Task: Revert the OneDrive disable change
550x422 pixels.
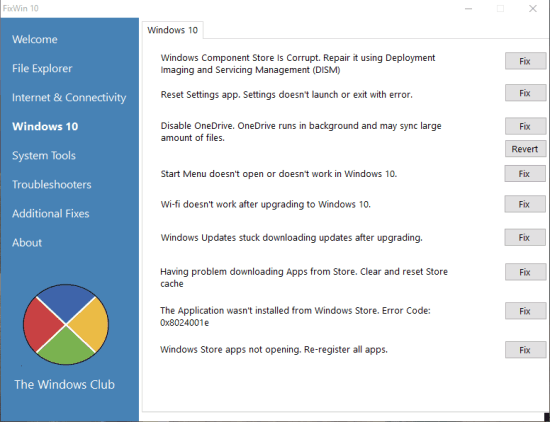Action: click(x=525, y=149)
